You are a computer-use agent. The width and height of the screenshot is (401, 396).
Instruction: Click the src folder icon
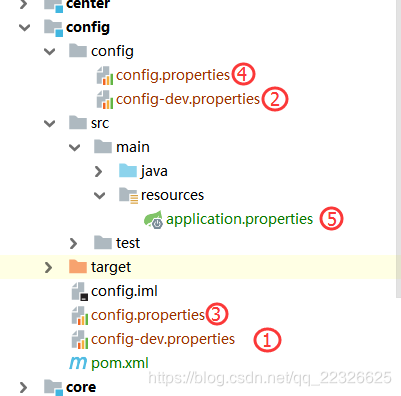78,123
